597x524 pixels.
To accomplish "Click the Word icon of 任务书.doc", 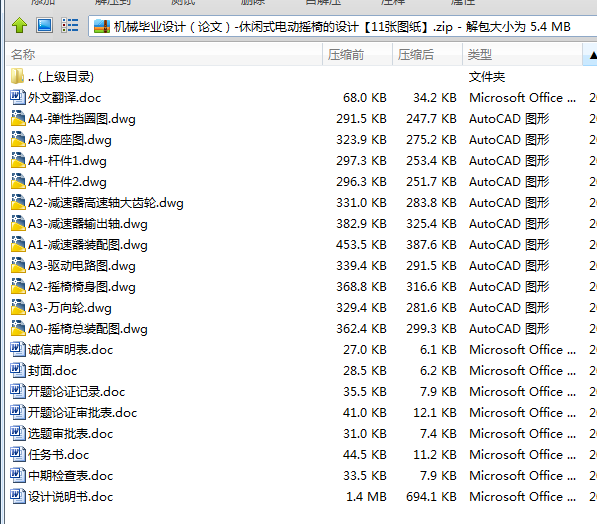I will click(x=18, y=454).
